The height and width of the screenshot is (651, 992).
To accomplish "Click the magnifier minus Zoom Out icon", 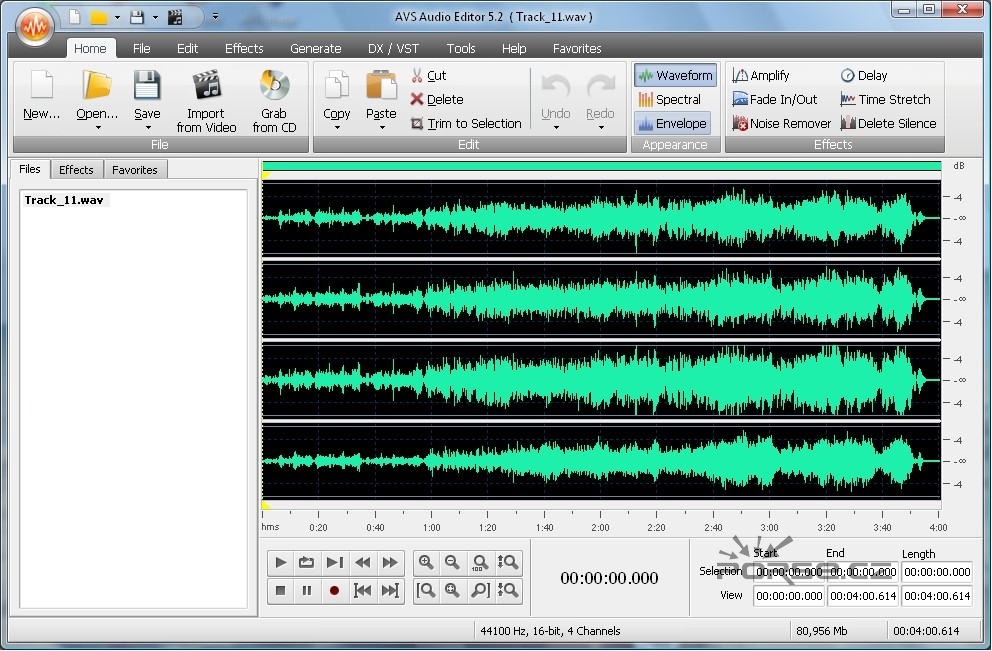I will click(x=453, y=562).
